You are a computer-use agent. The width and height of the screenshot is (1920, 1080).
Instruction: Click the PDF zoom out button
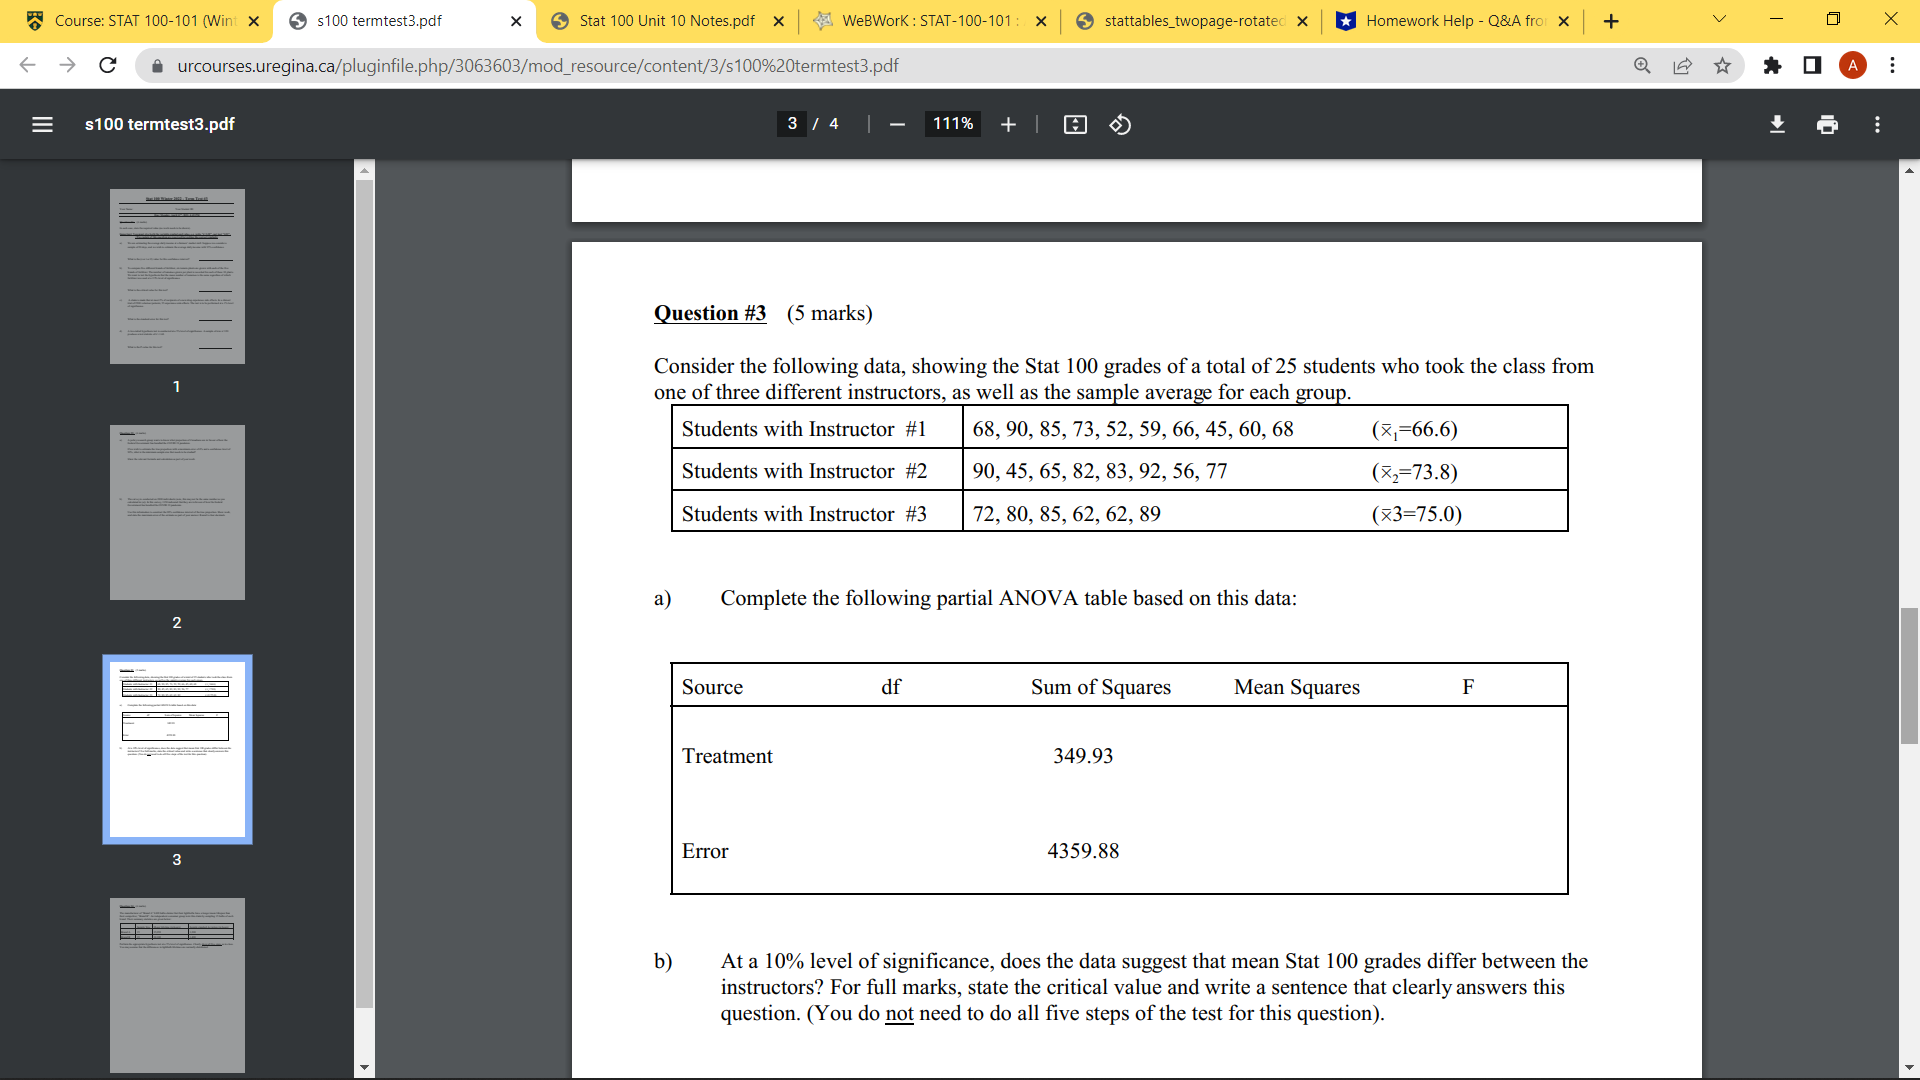(897, 124)
